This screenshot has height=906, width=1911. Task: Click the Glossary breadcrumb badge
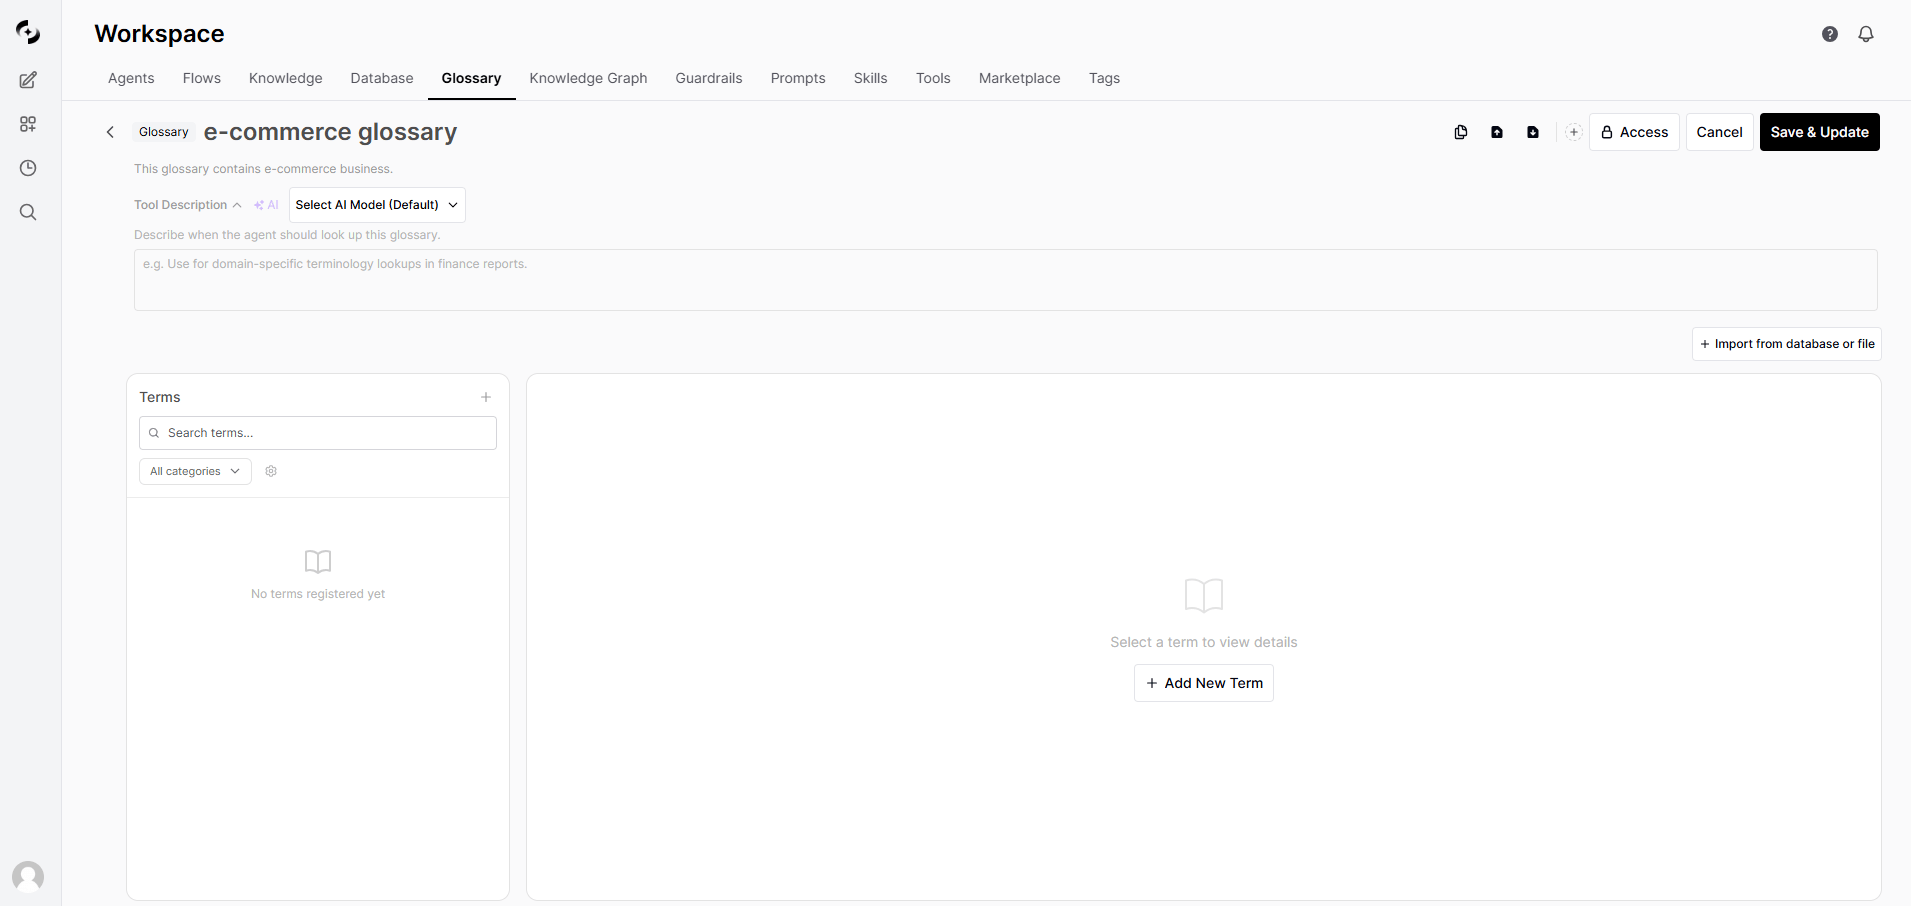164,132
